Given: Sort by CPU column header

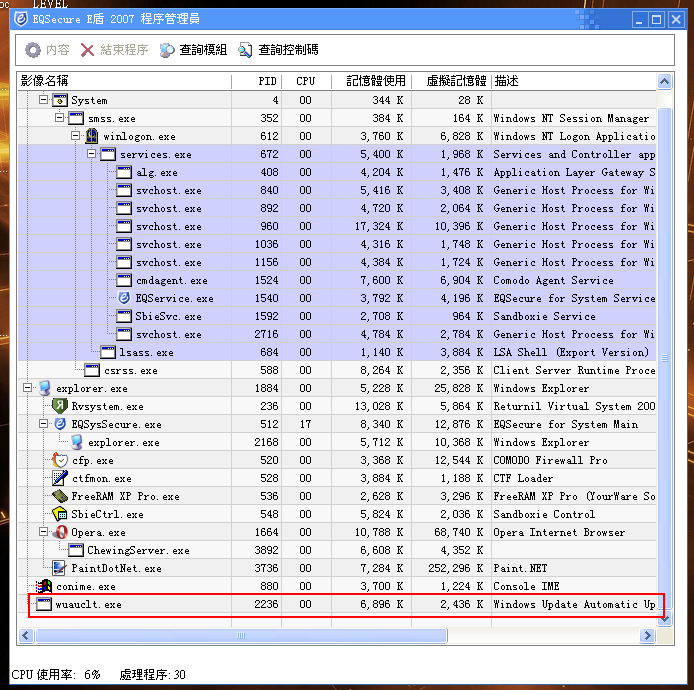Looking at the screenshot, I should pyautogui.click(x=306, y=81).
